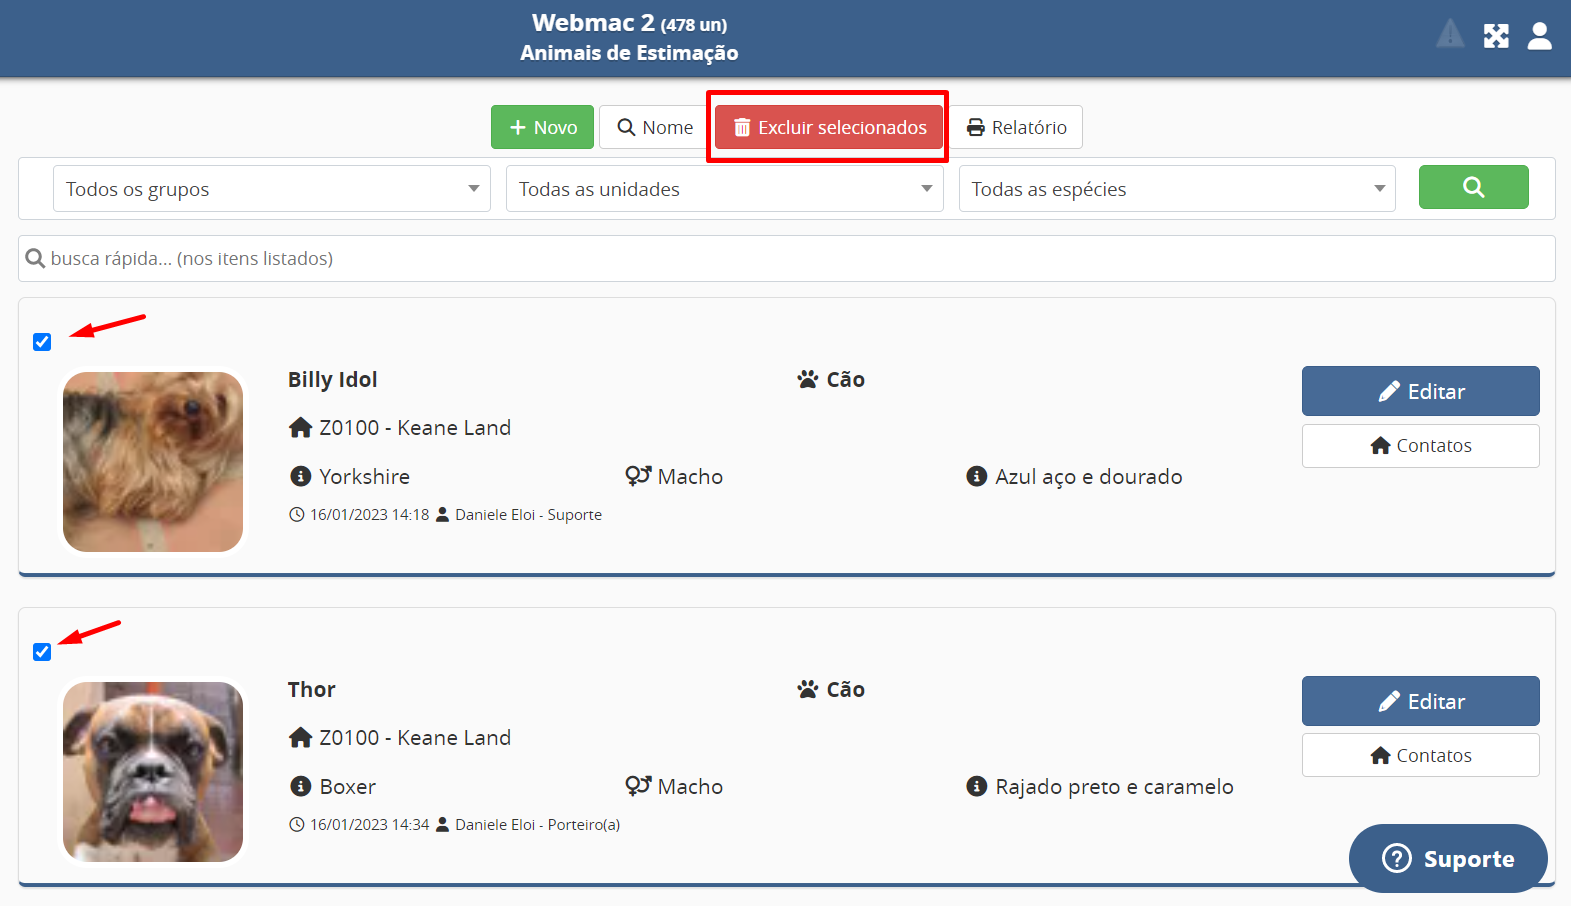The width and height of the screenshot is (1571, 906).
Task: Open the Relatório report option
Action: point(1016,127)
